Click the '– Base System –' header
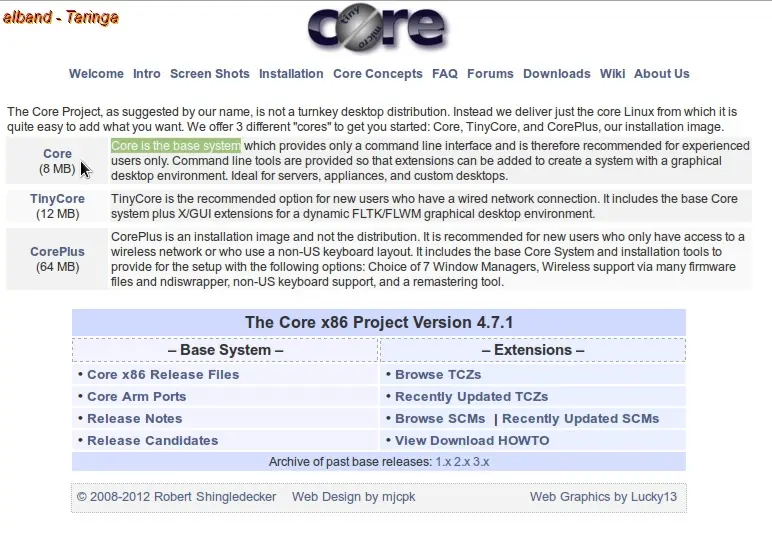The width and height of the screenshot is (772, 533). [225, 350]
